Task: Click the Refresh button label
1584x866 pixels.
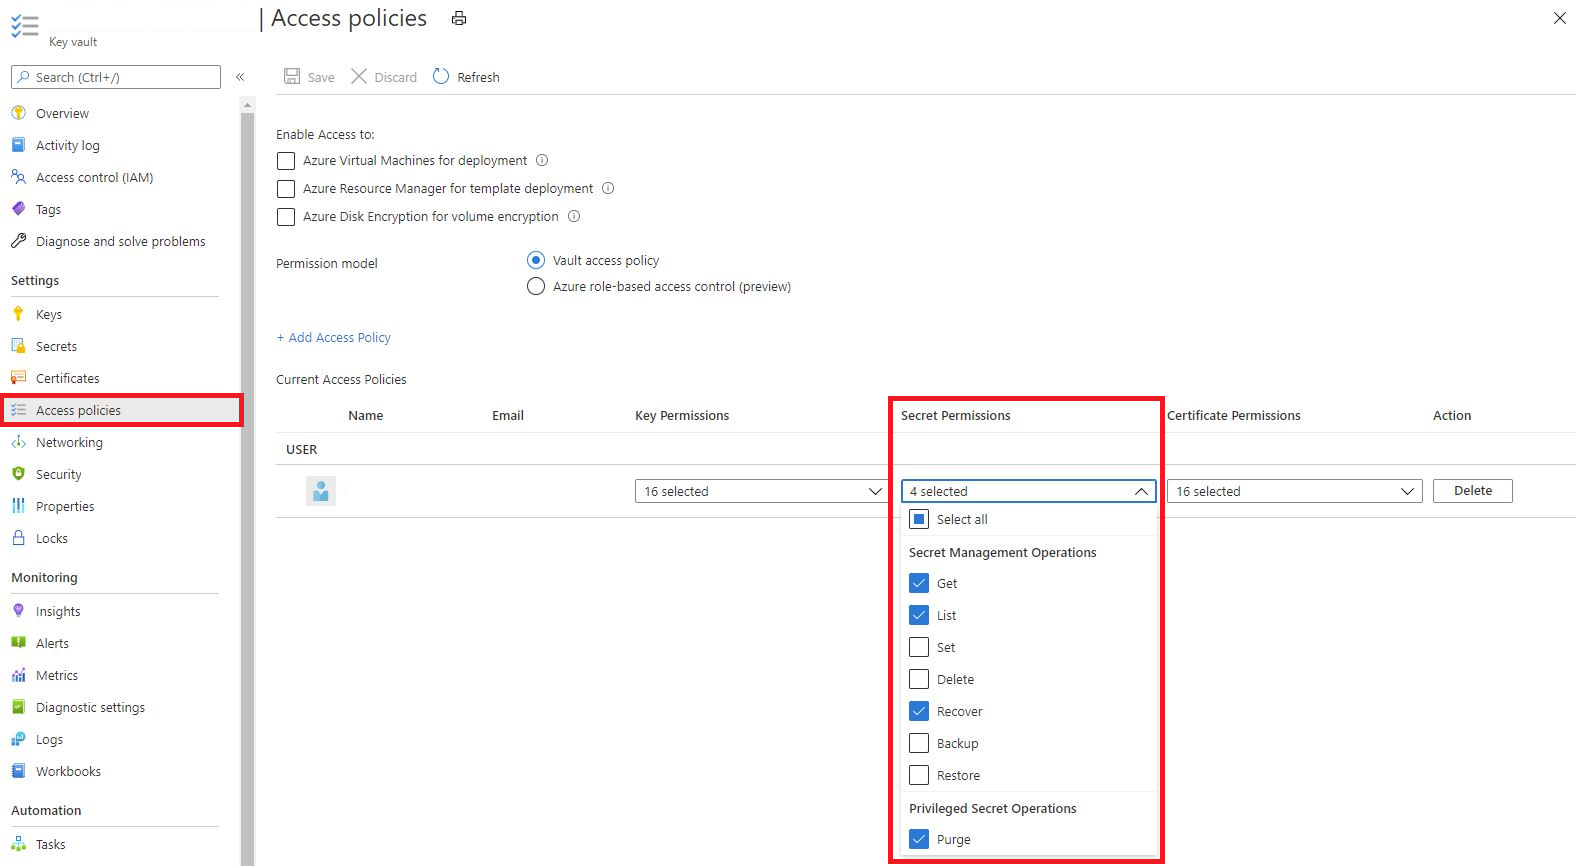Action: click(478, 77)
